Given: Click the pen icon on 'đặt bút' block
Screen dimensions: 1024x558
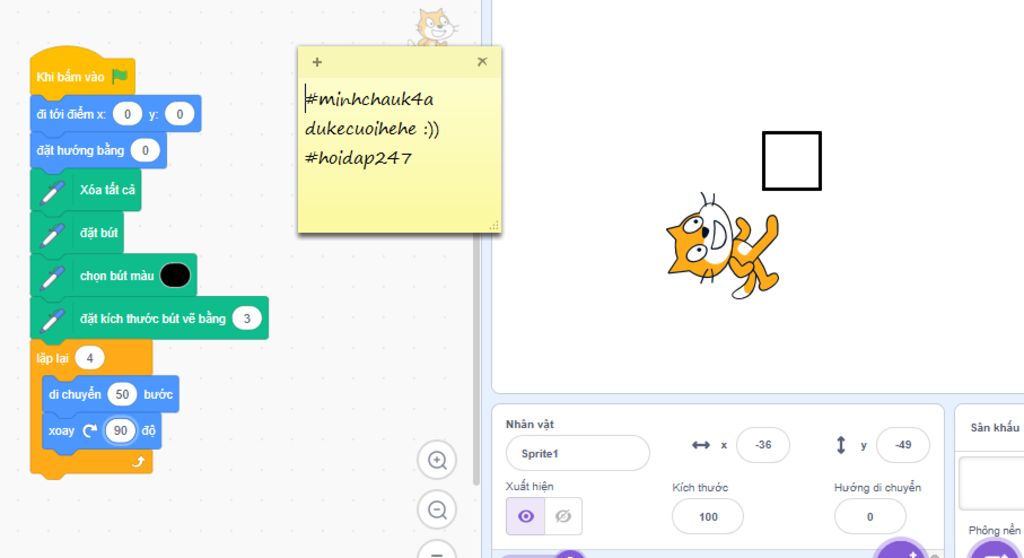Looking at the screenshot, I should [52, 233].
